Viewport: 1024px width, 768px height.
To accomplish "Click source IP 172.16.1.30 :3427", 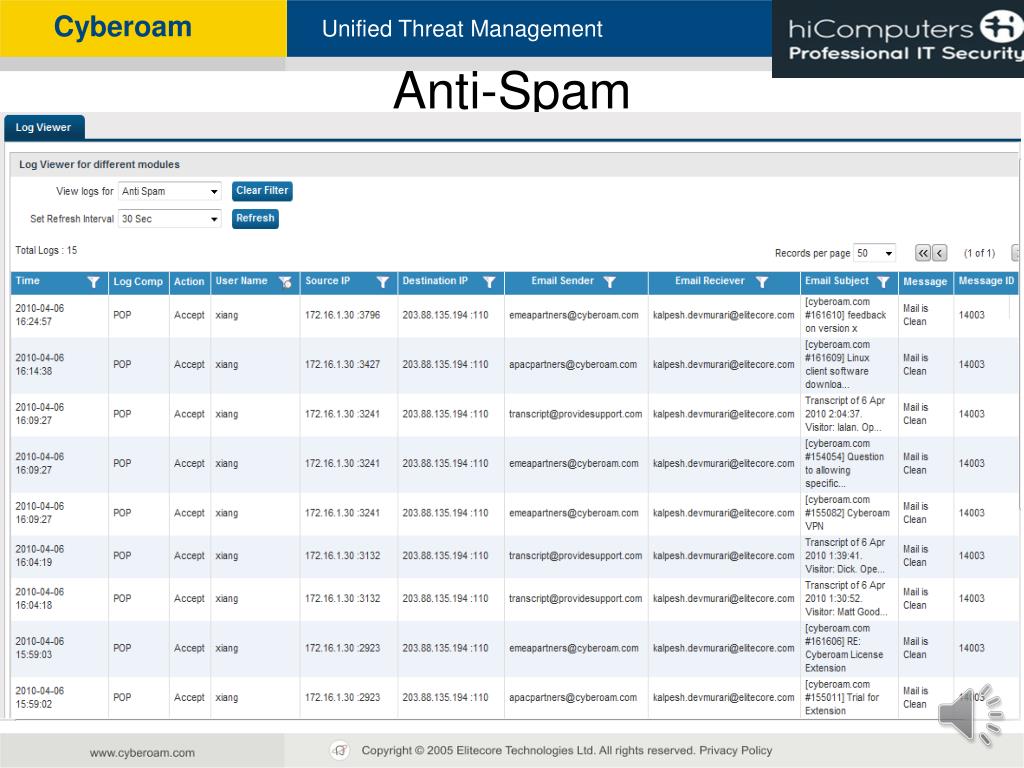I will [342, 364].
